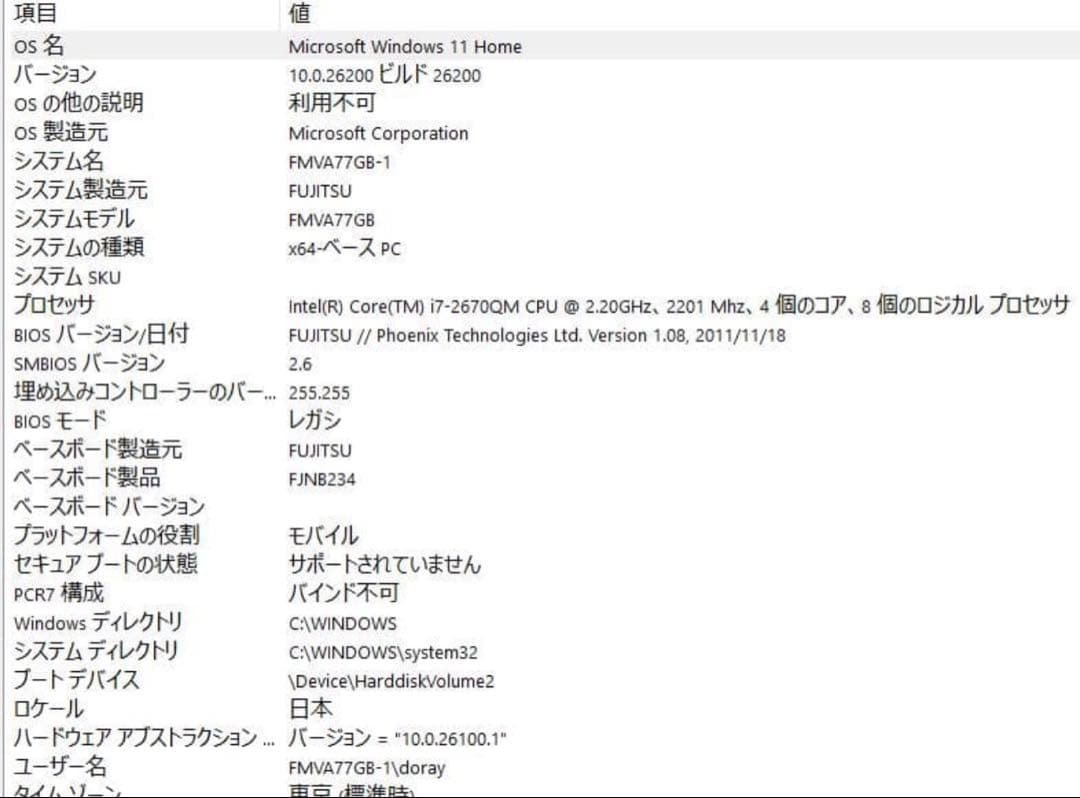This screenshot has width=1080, height=798.
Task: Select the バージョン row
Action: point(50,75)
